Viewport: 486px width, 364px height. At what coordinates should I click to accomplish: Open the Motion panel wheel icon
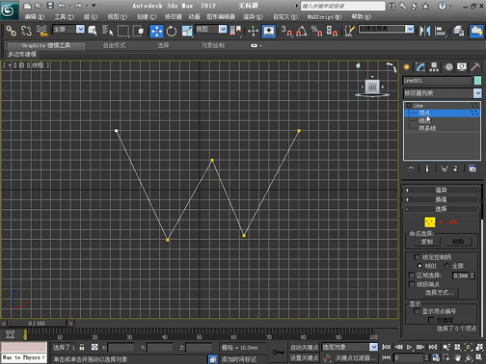coord(449,67)
